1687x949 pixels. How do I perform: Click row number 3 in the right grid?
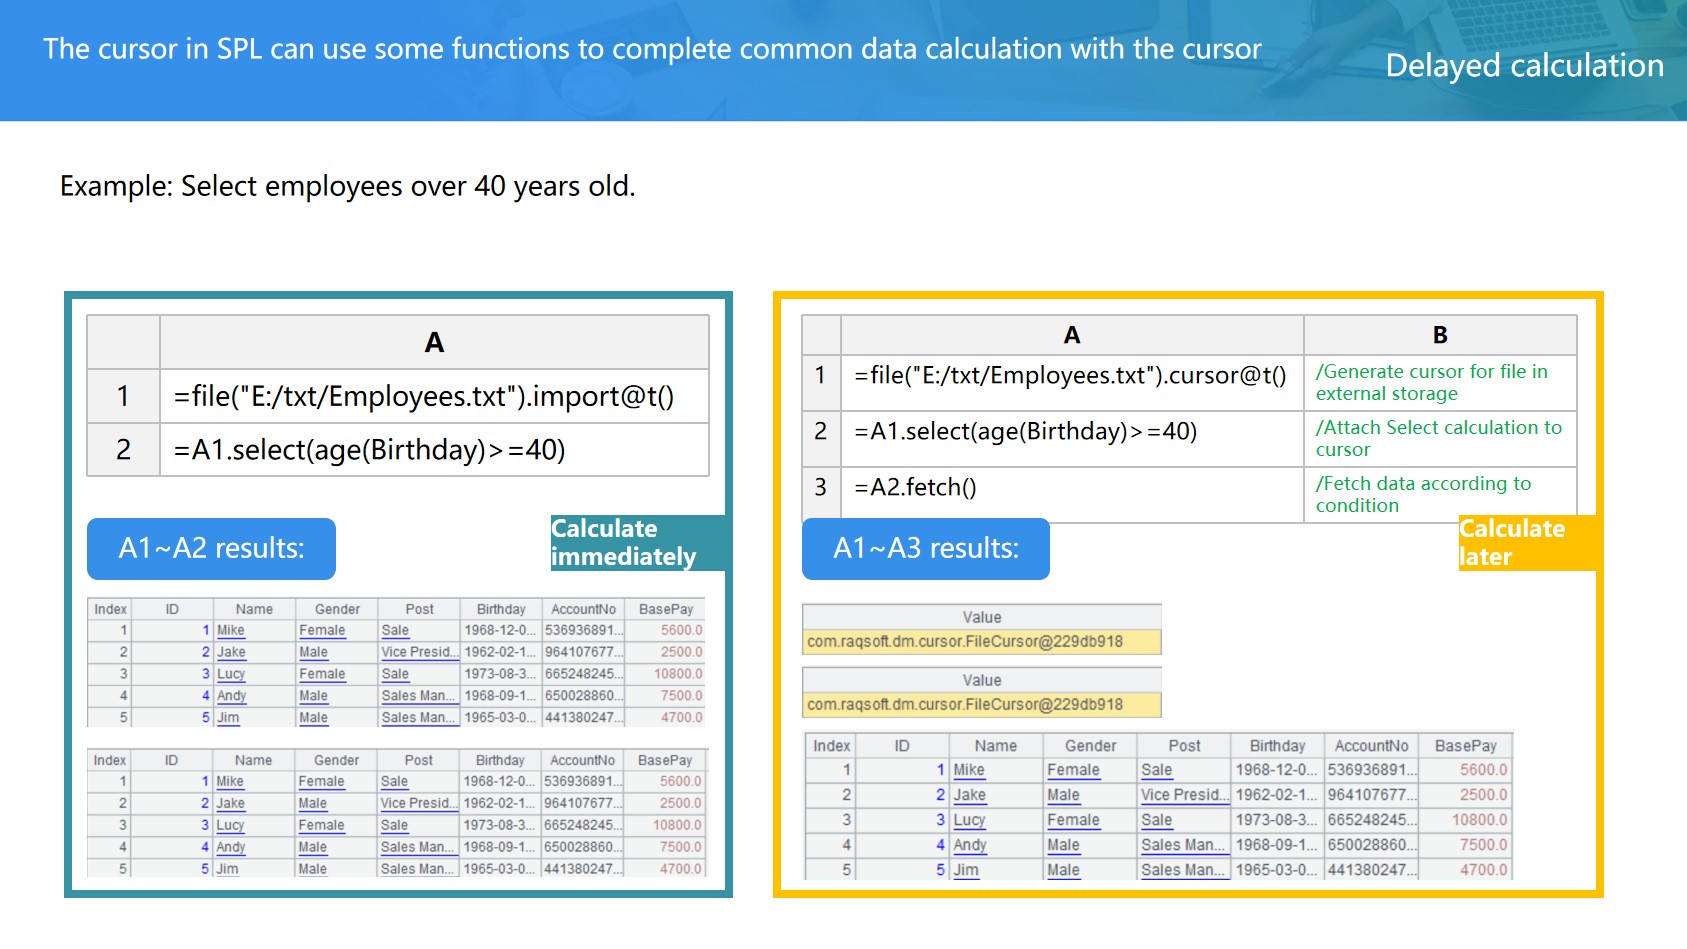(820, 488)
